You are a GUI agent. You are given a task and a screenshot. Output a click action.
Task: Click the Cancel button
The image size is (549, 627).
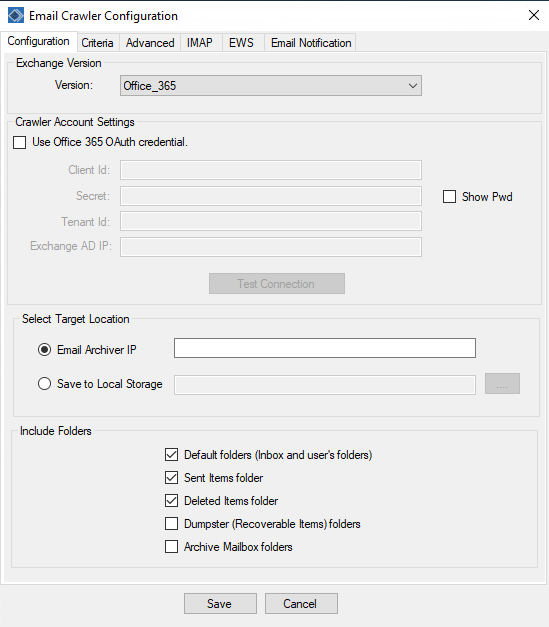pyautogui.click(x=301, y=603)
